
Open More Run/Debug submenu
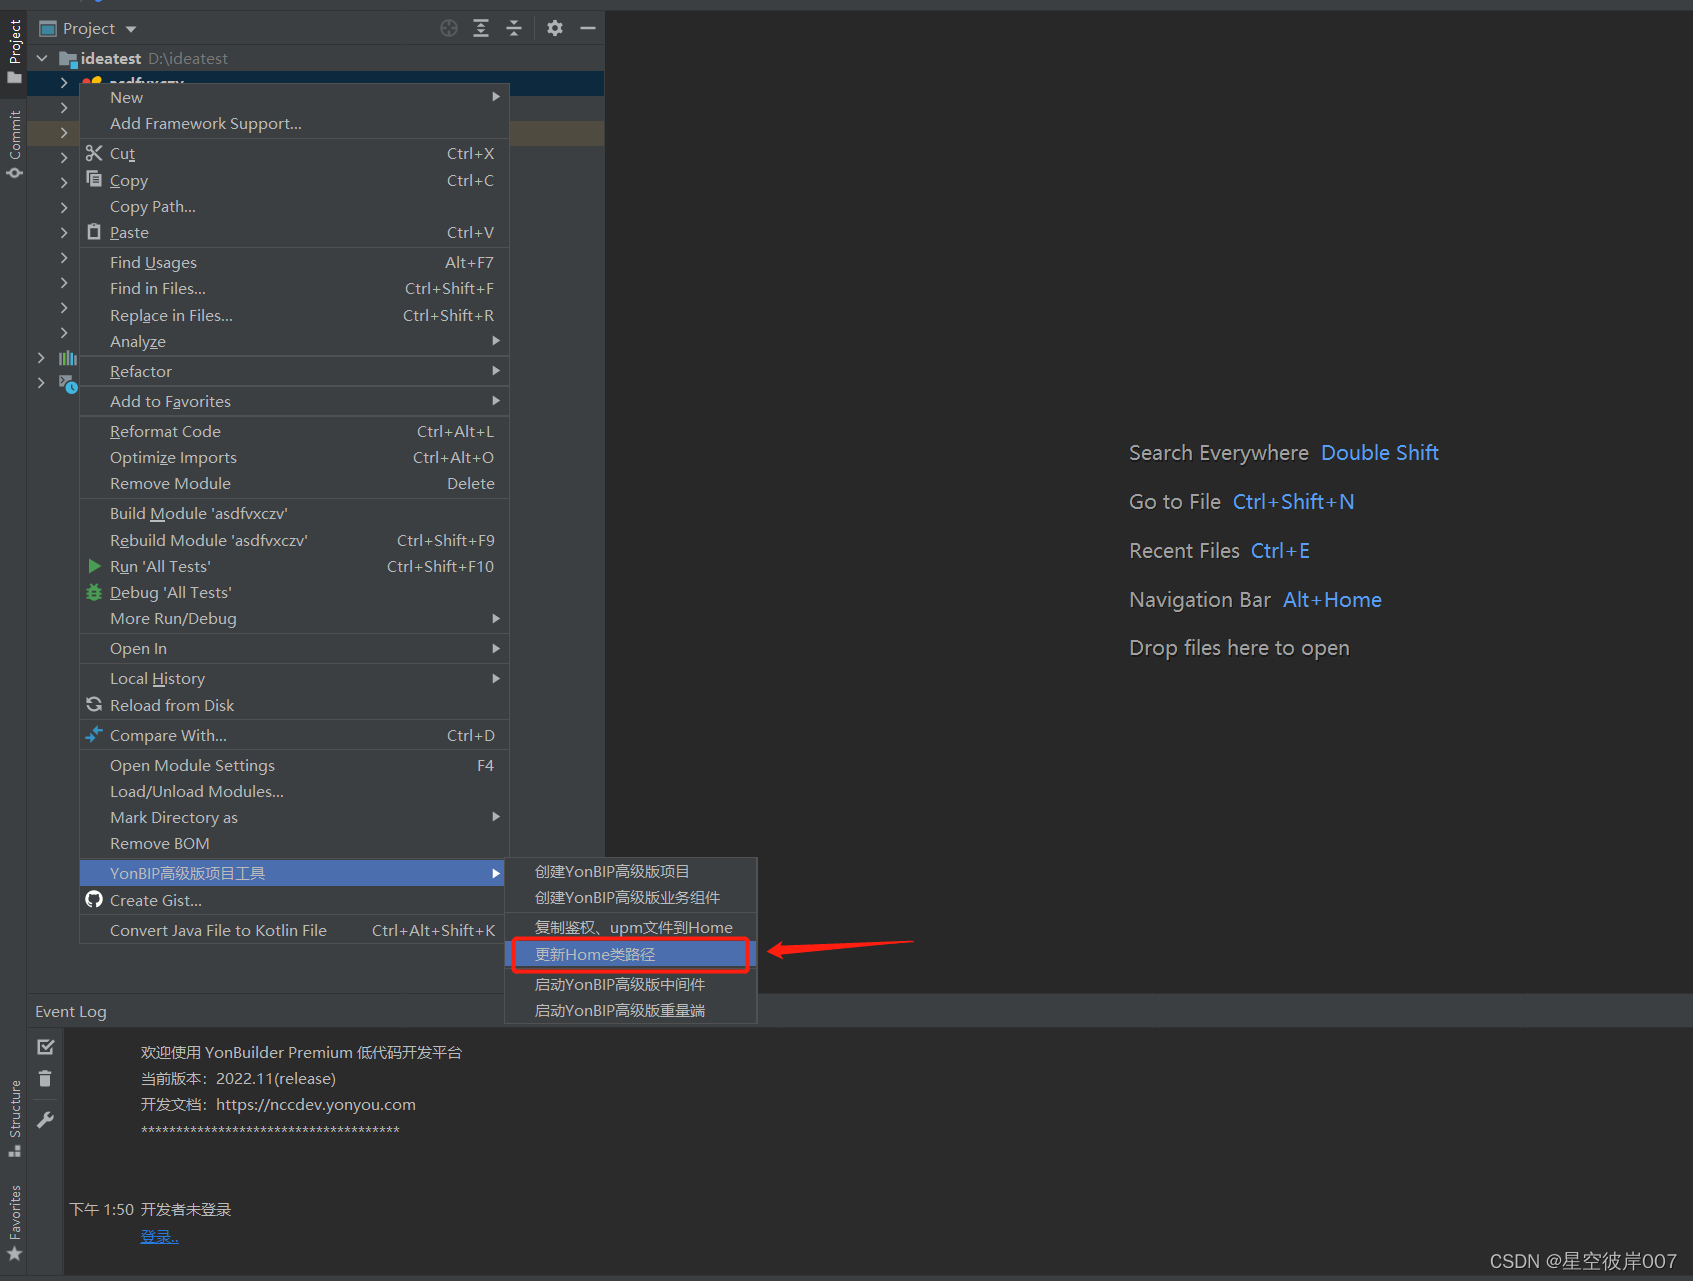coord(294,618)
